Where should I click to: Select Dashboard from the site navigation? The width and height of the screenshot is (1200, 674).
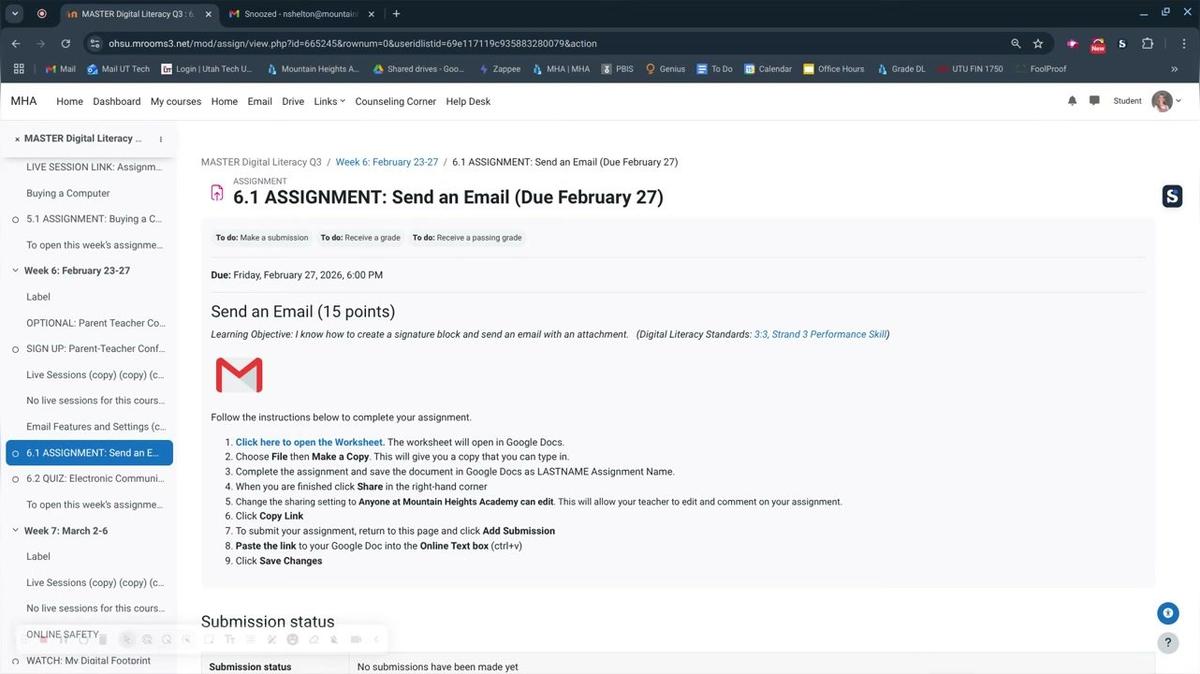point(116,101)
